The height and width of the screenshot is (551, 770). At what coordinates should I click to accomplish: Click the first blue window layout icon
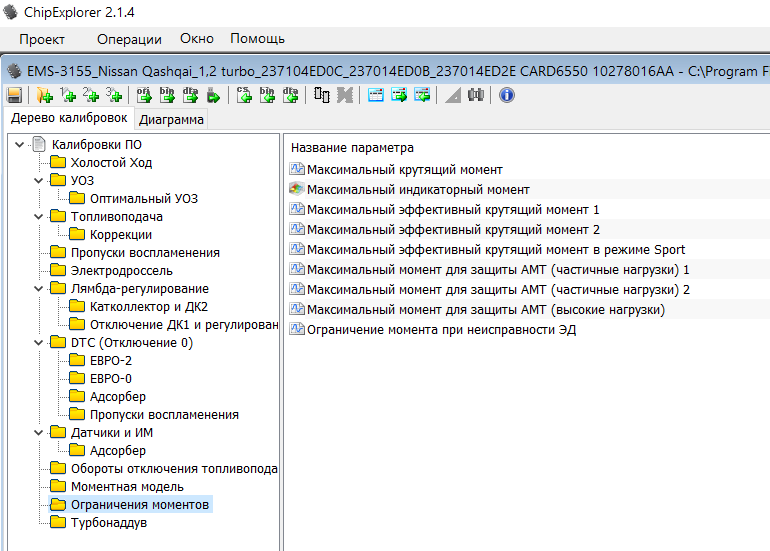pyautogui.click(x=376, y=95)
